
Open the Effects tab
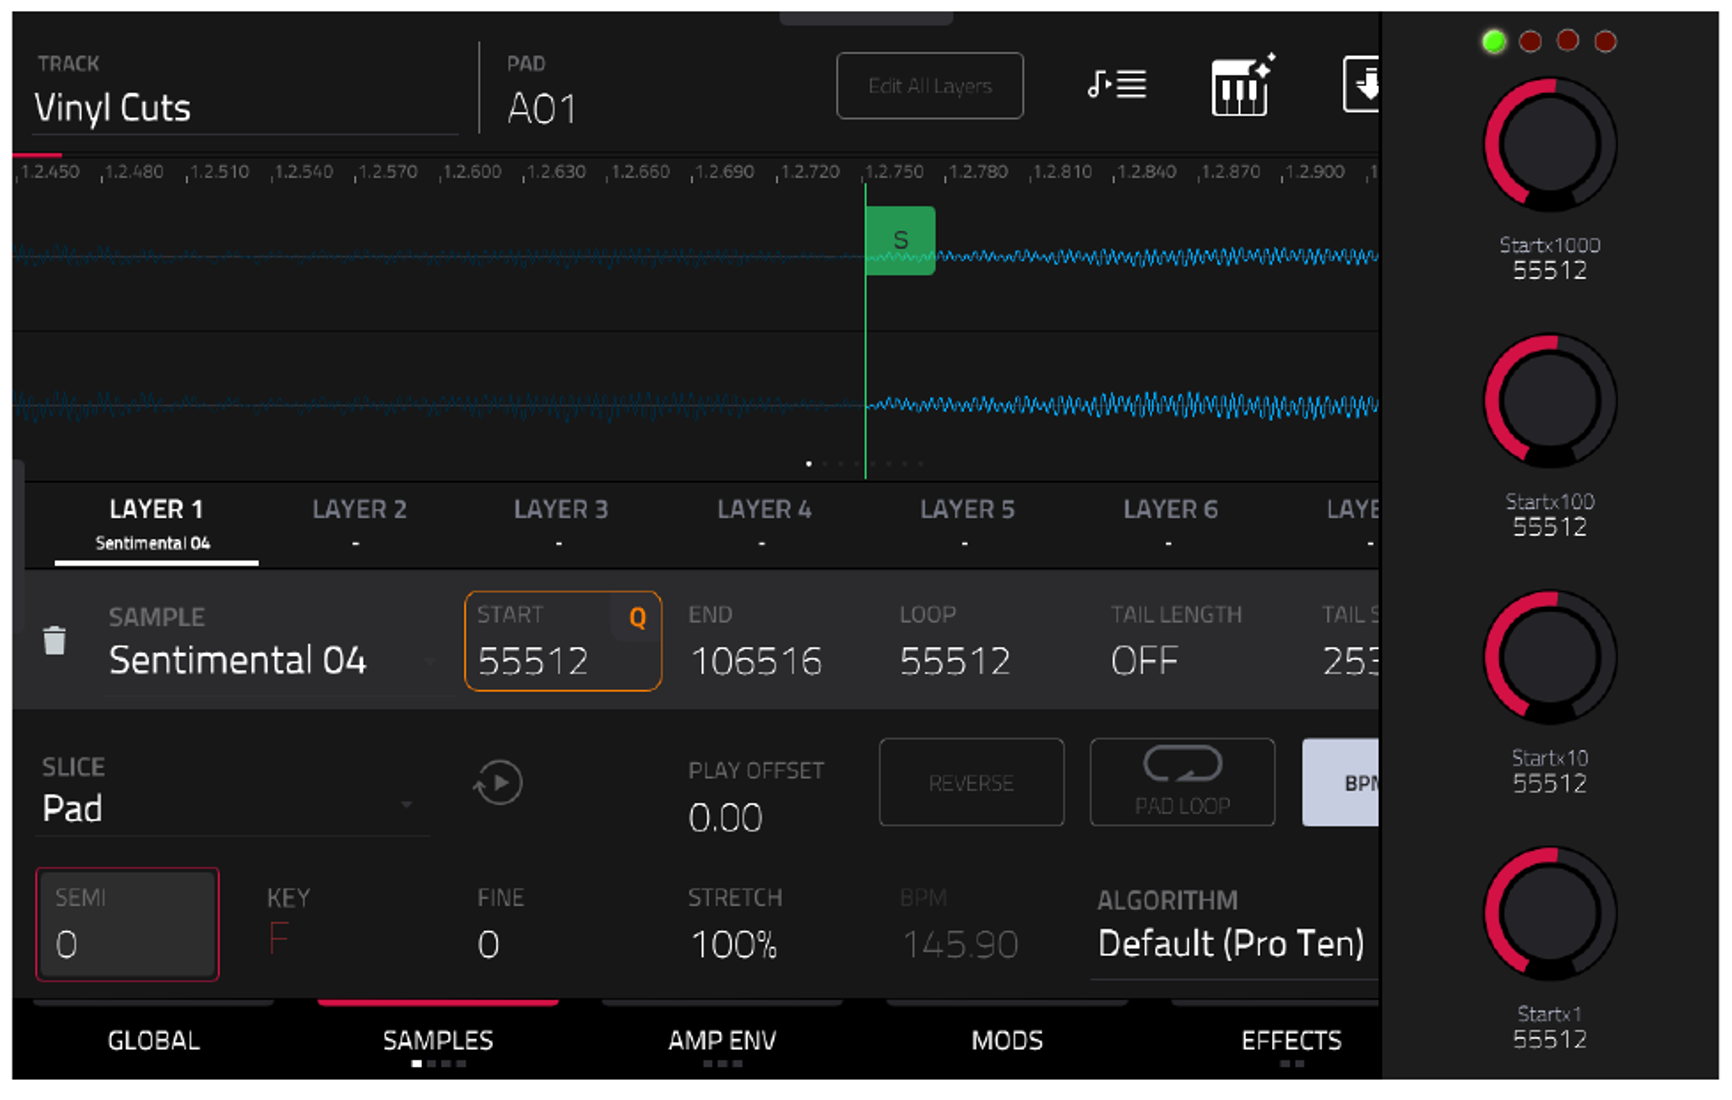[1291, 1041]
